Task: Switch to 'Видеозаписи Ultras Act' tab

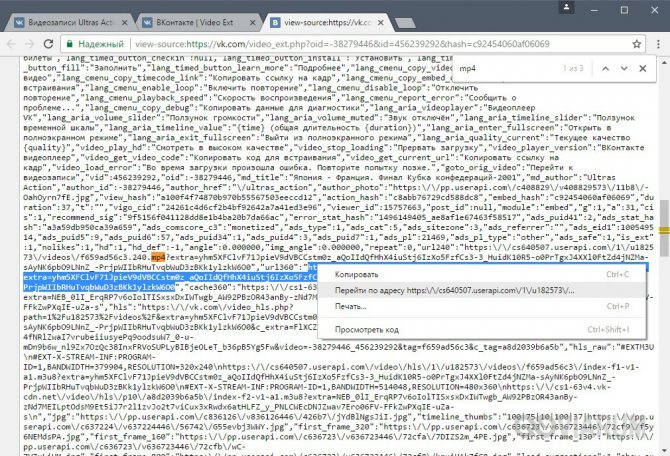Action: (x=70, y=22)
